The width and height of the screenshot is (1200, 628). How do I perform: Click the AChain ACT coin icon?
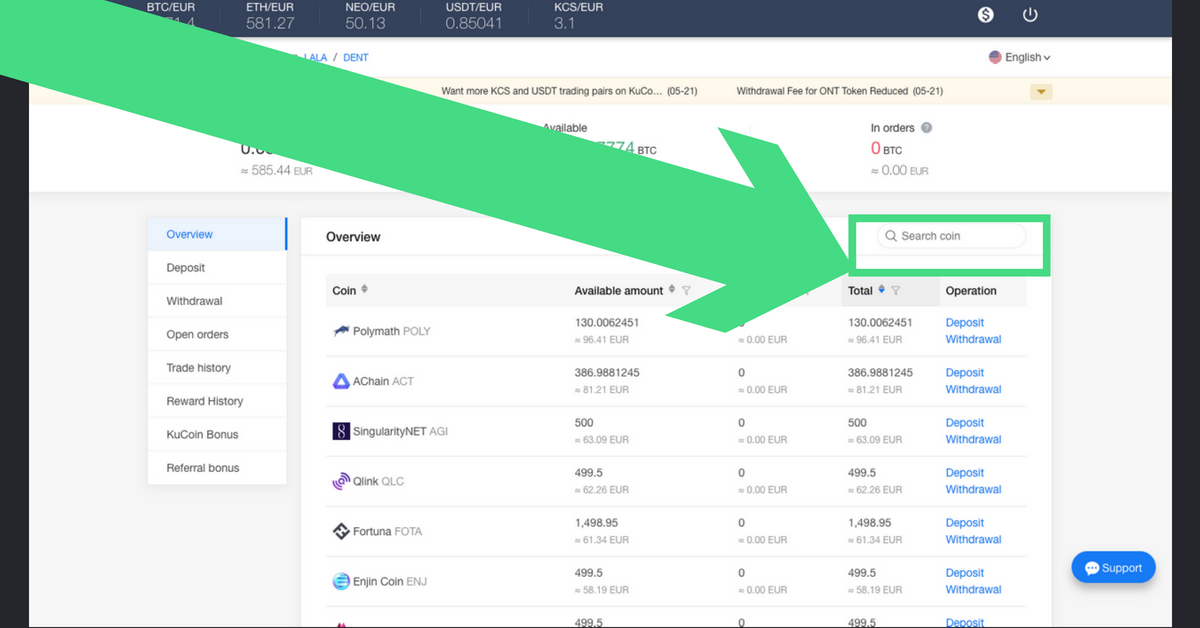coord(341,381)
